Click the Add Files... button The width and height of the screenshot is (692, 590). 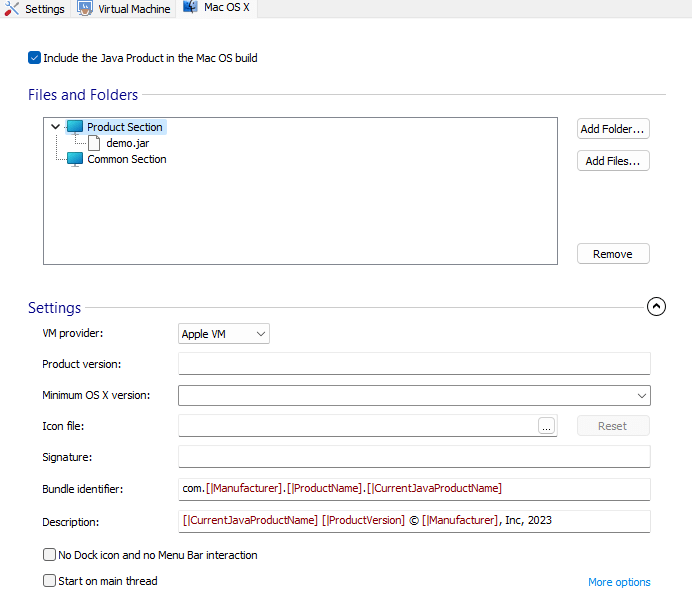(x=613, y=161)
